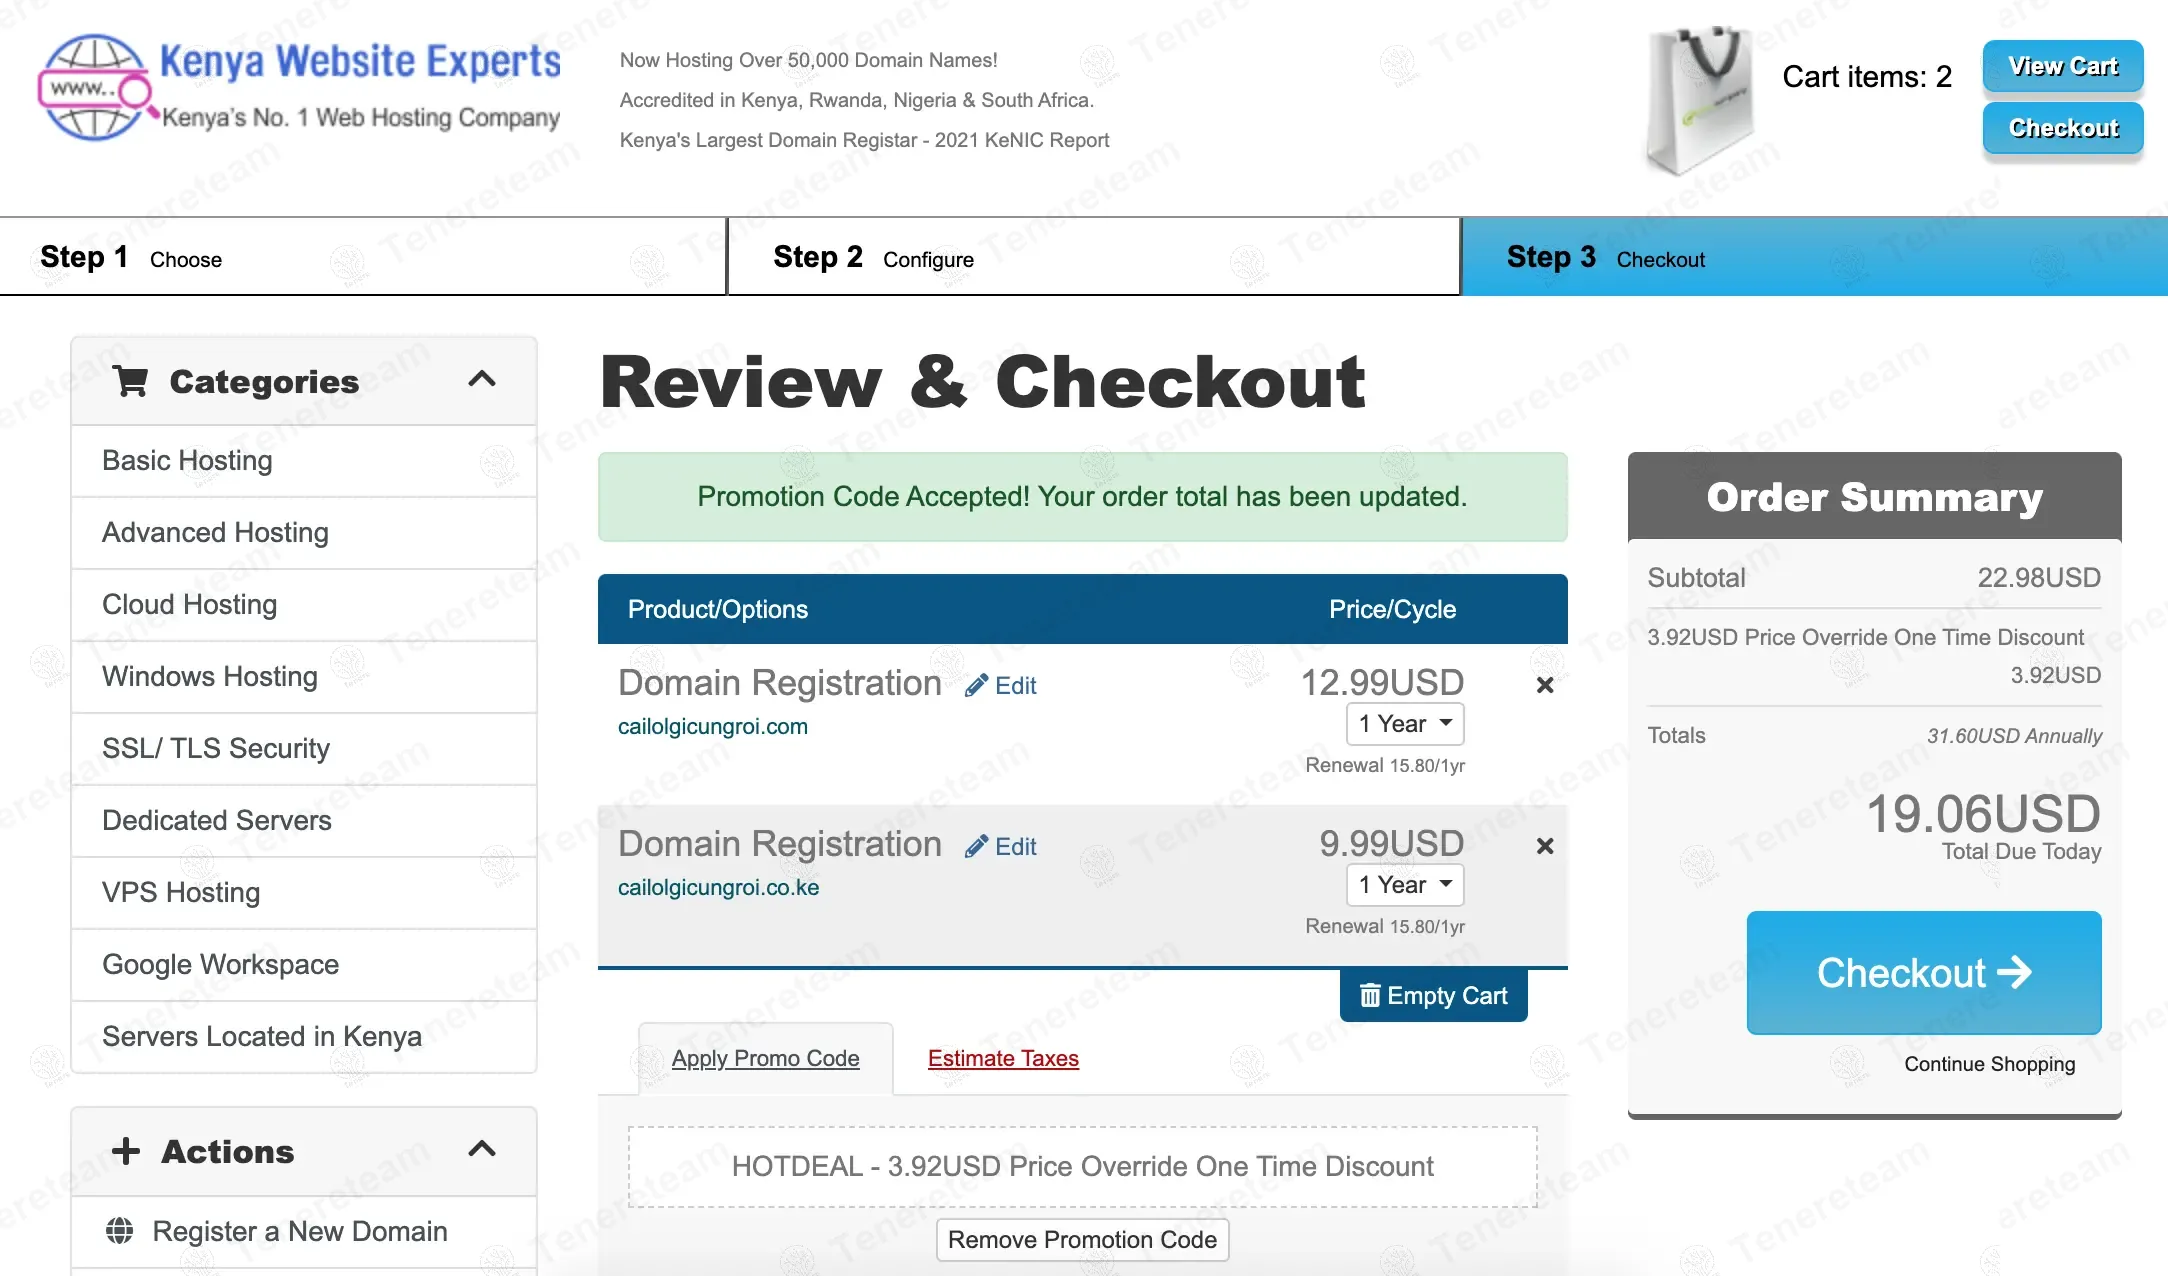This screenshot has height=1276, width=2168.
Task: Click the Empty Cart button
Action: tap(1433, 995)
